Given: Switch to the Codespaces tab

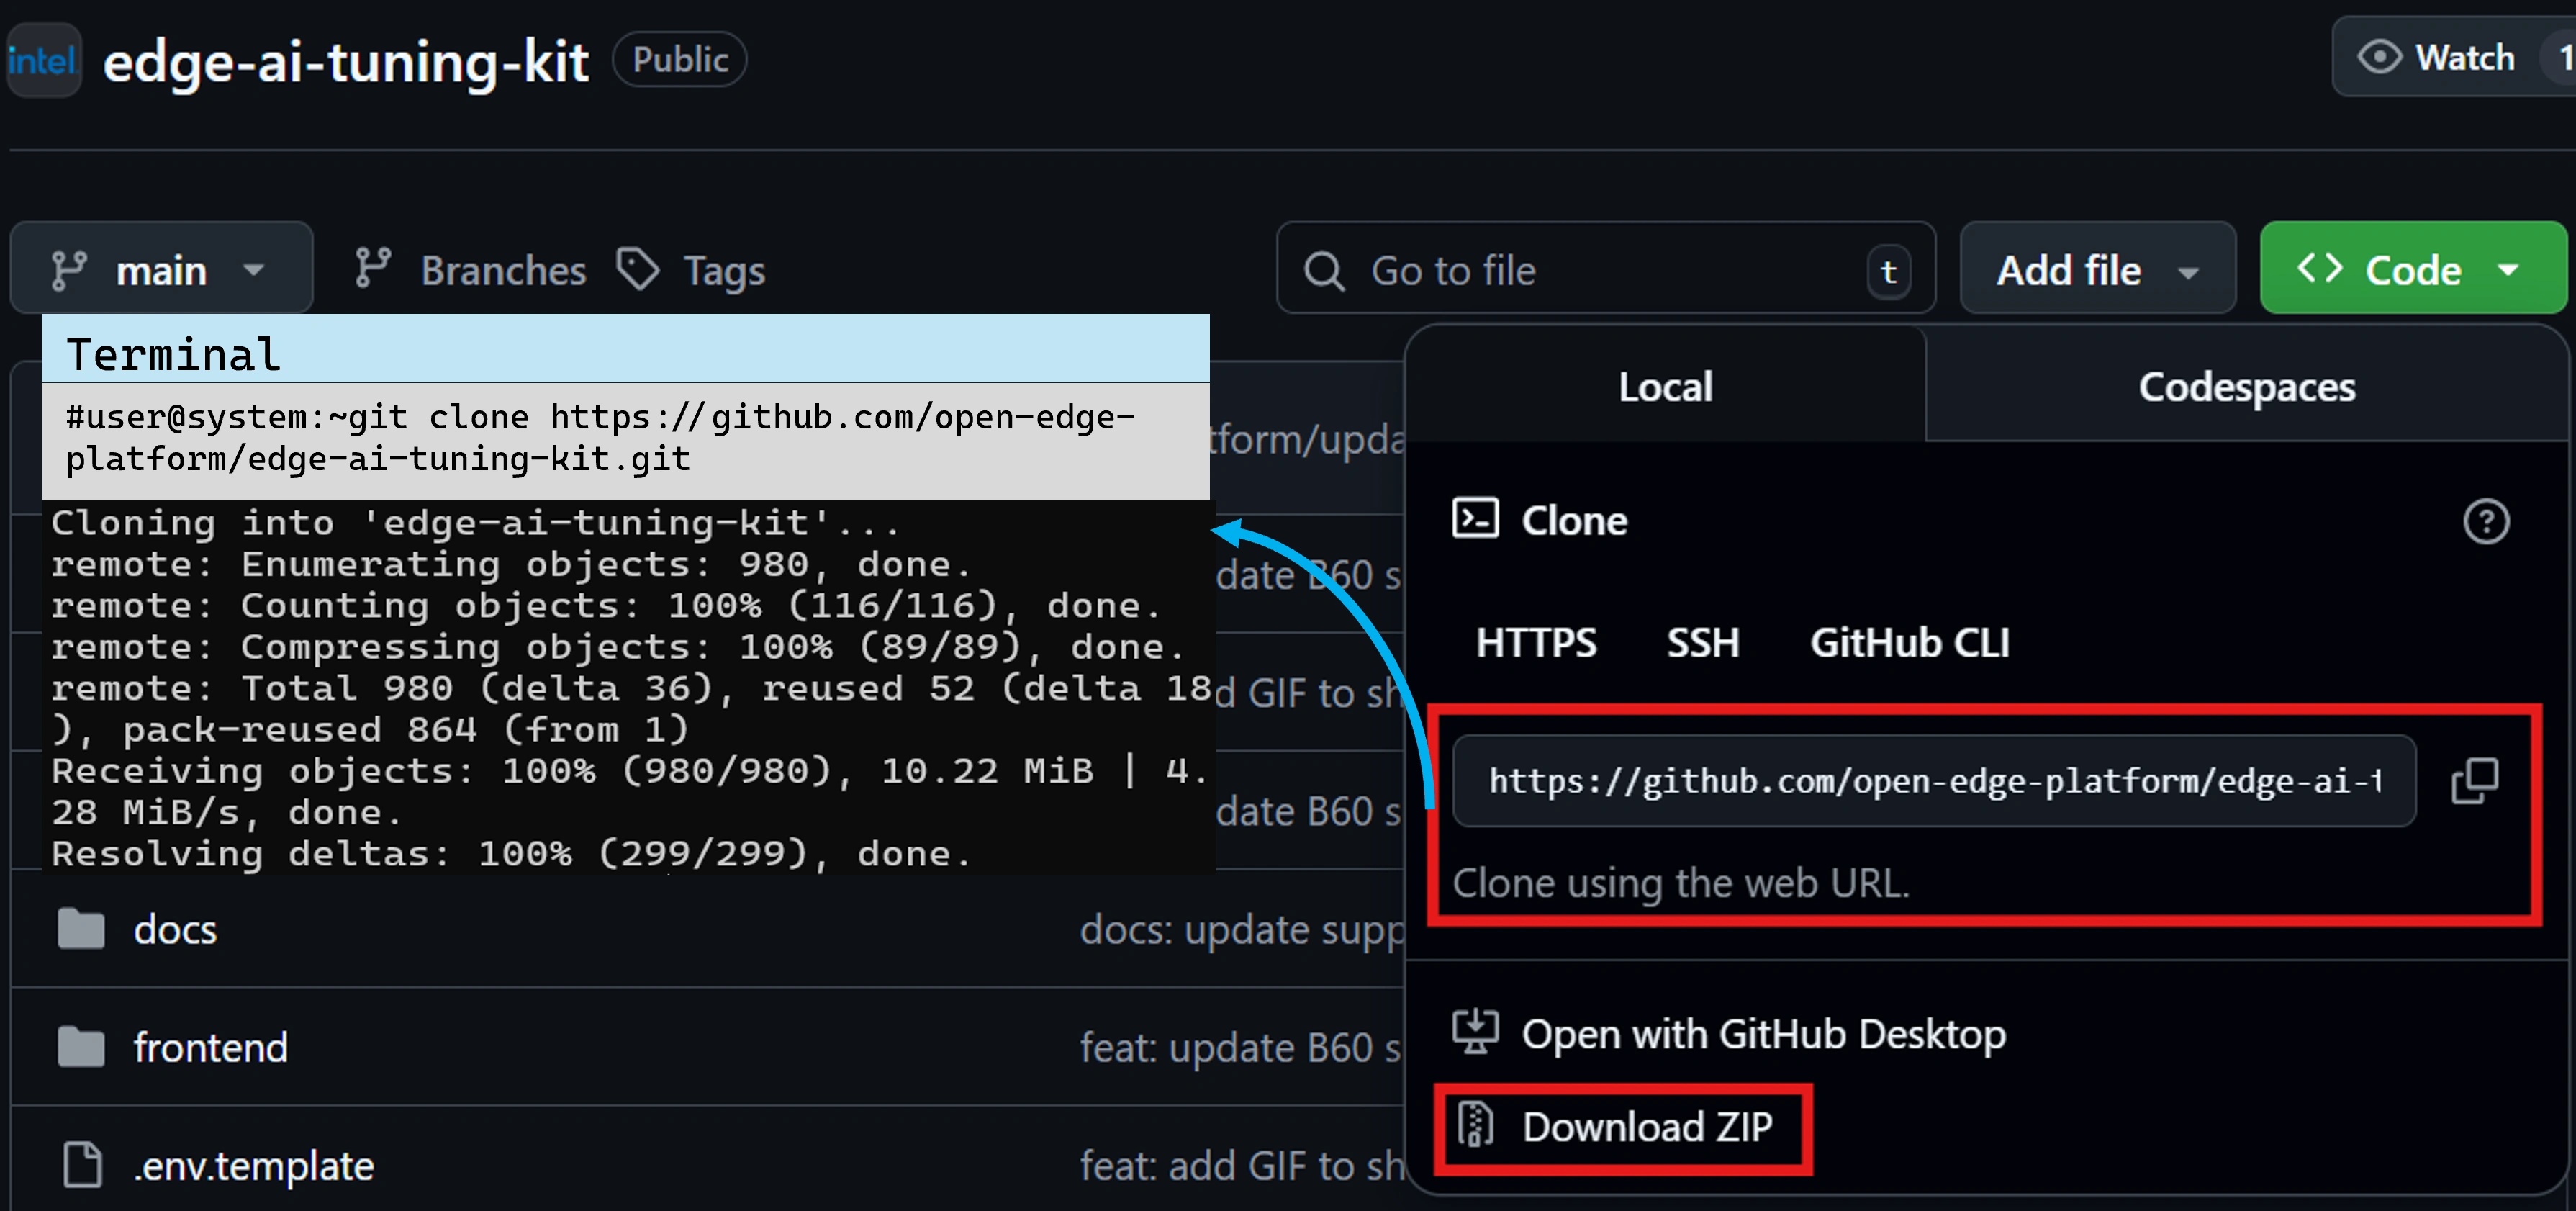Looking at the screenshot, I should (x=2246, y=387).
